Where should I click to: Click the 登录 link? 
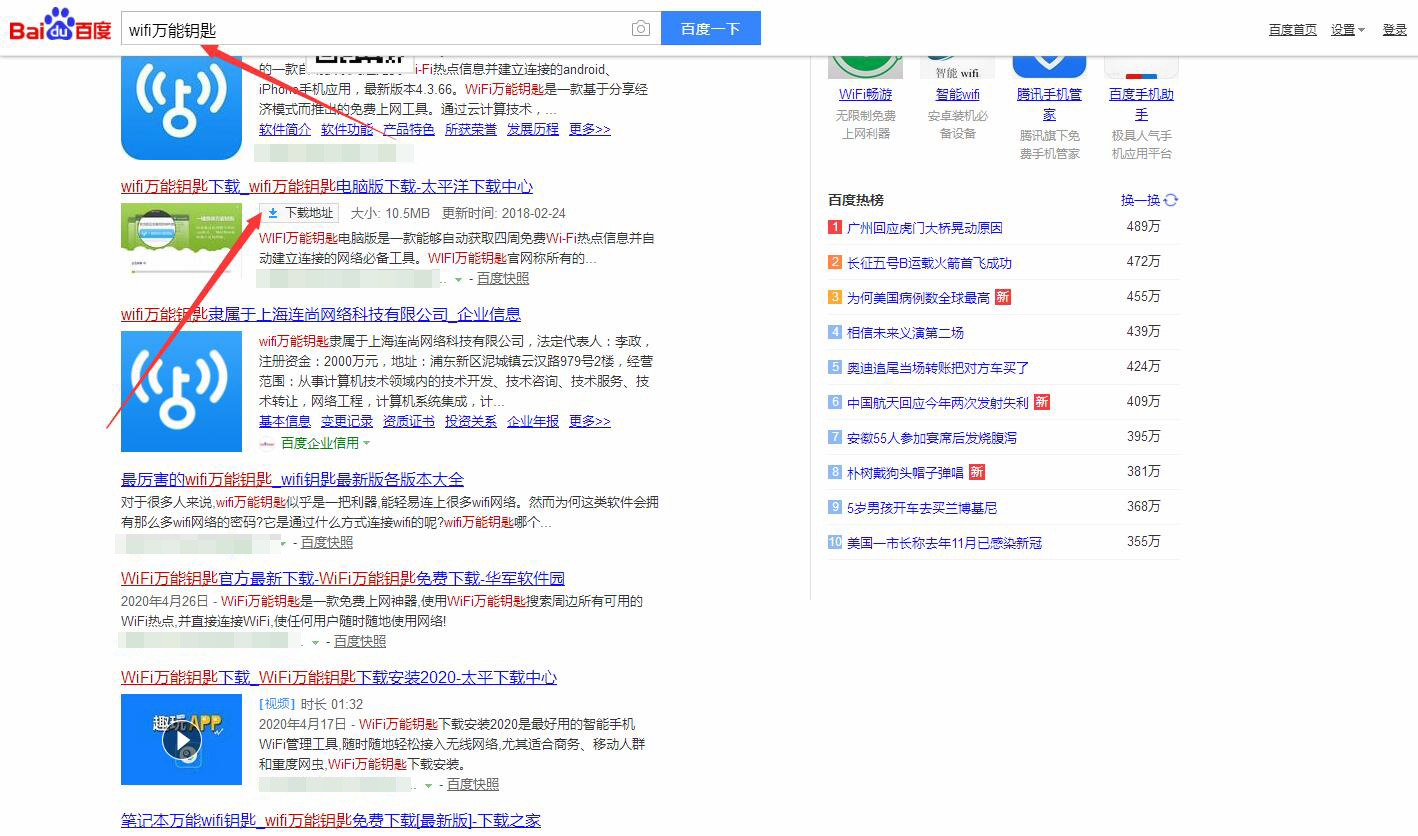click(1394, 30)
